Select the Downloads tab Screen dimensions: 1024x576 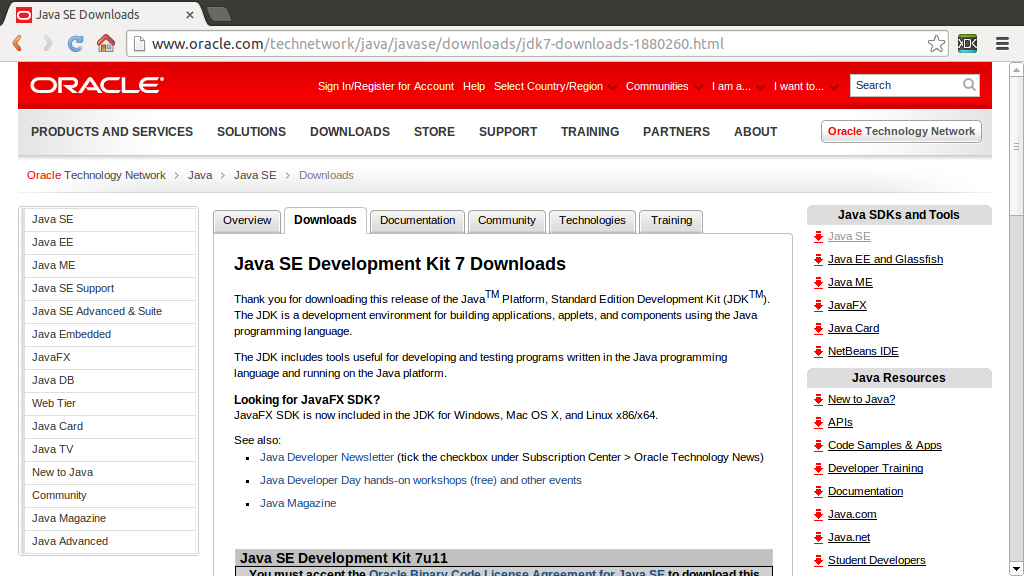[x=325, y=220]
